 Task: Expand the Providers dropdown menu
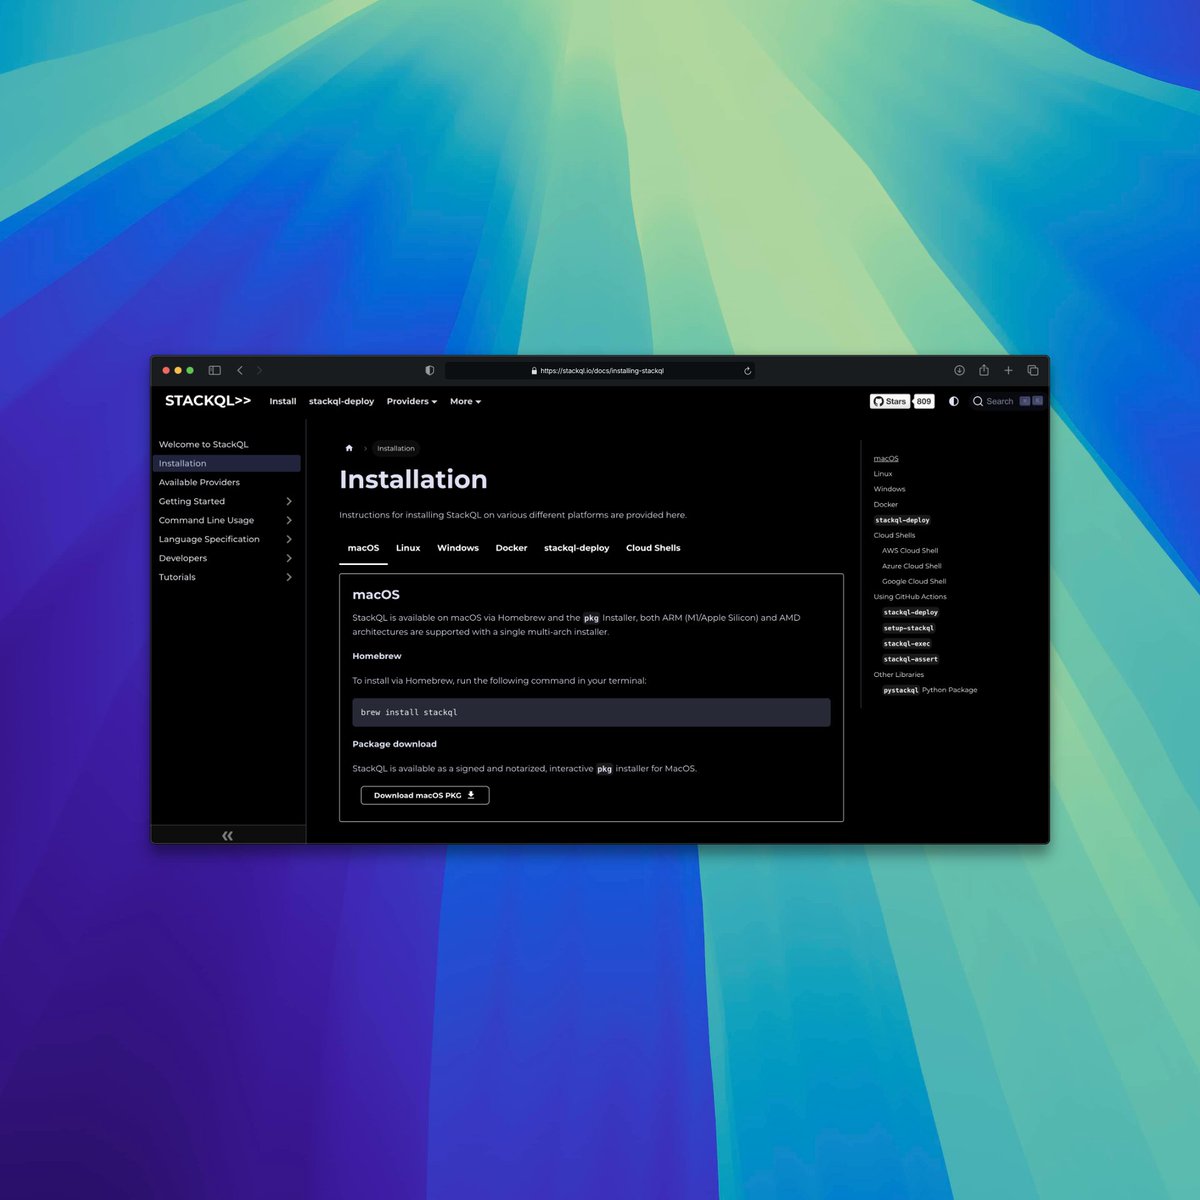412,401
